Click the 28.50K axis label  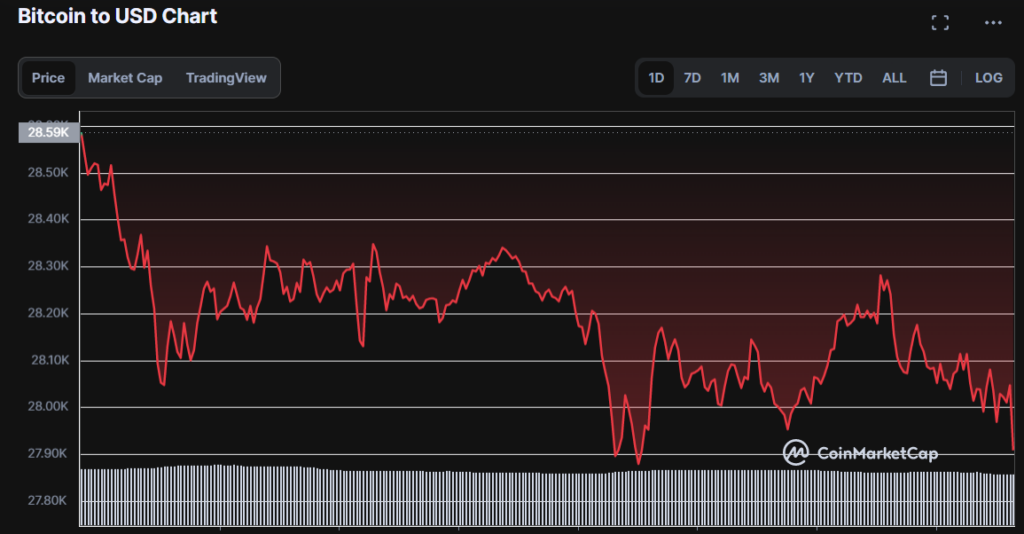pos(48,173)
